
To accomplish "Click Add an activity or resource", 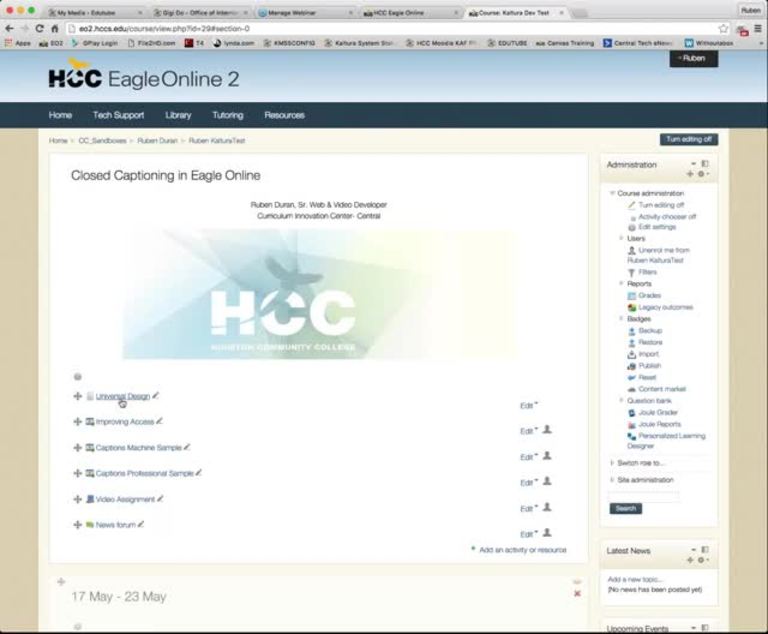I will (523, 550).
